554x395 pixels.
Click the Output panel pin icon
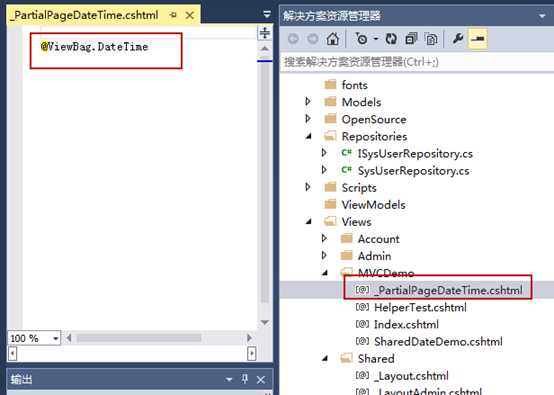pos(244,379)
